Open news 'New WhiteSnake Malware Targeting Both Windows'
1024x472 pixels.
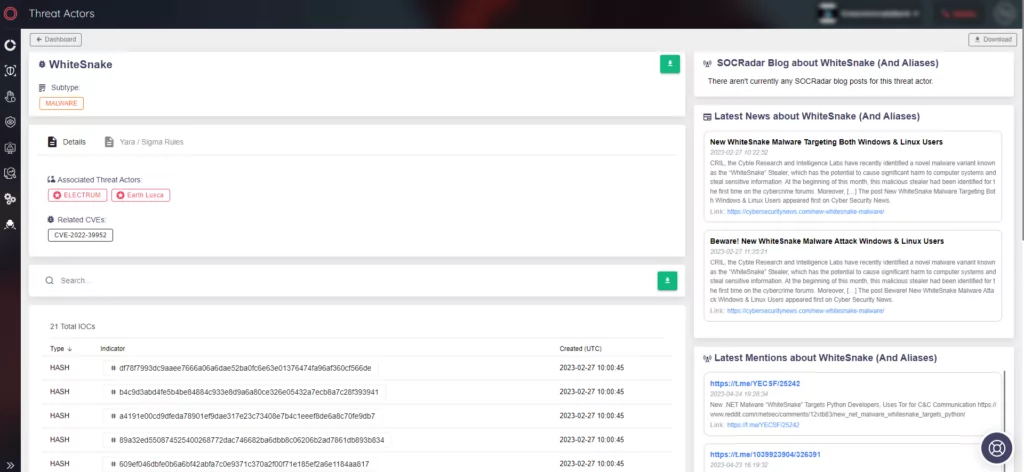point(826,142)
